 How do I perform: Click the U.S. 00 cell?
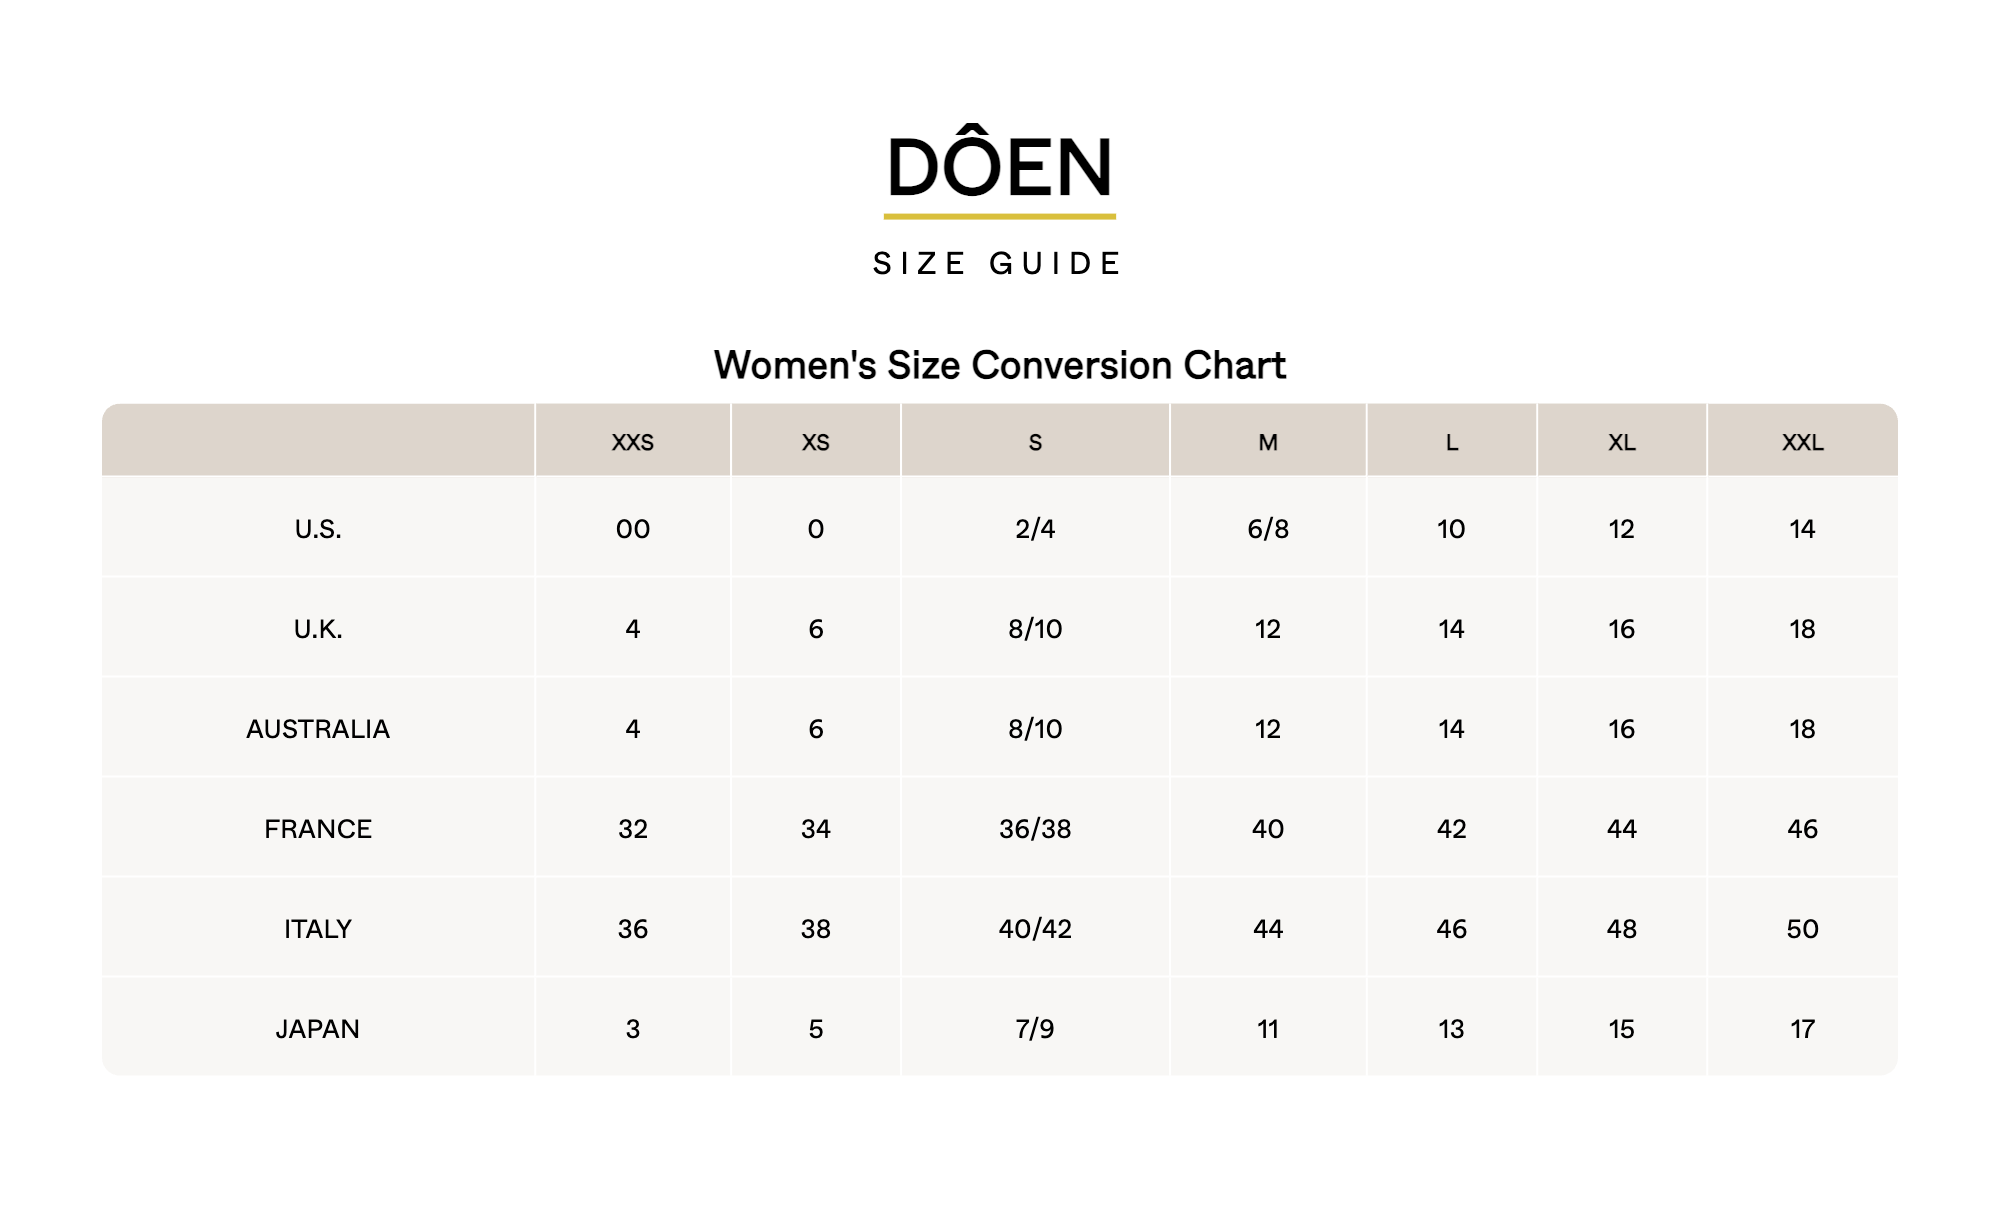[633, 529]
